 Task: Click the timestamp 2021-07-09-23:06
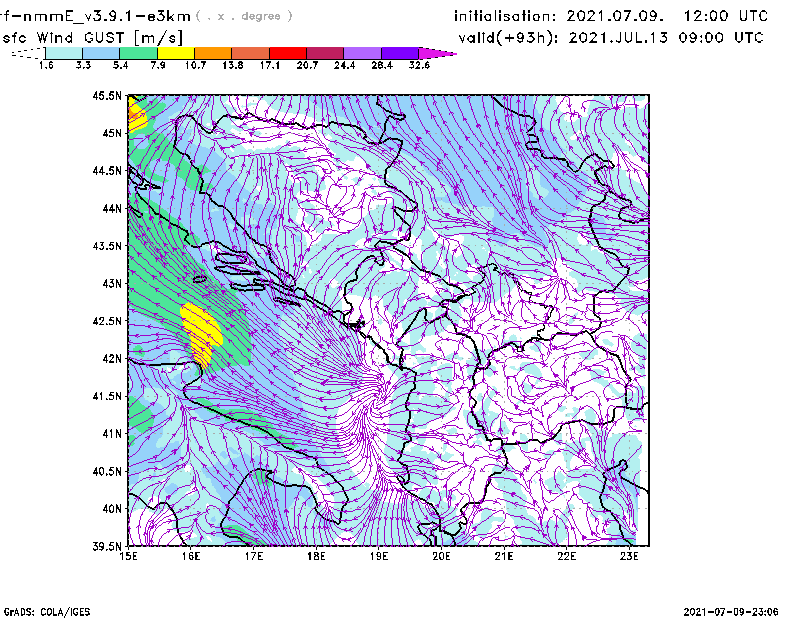(731, 612)
